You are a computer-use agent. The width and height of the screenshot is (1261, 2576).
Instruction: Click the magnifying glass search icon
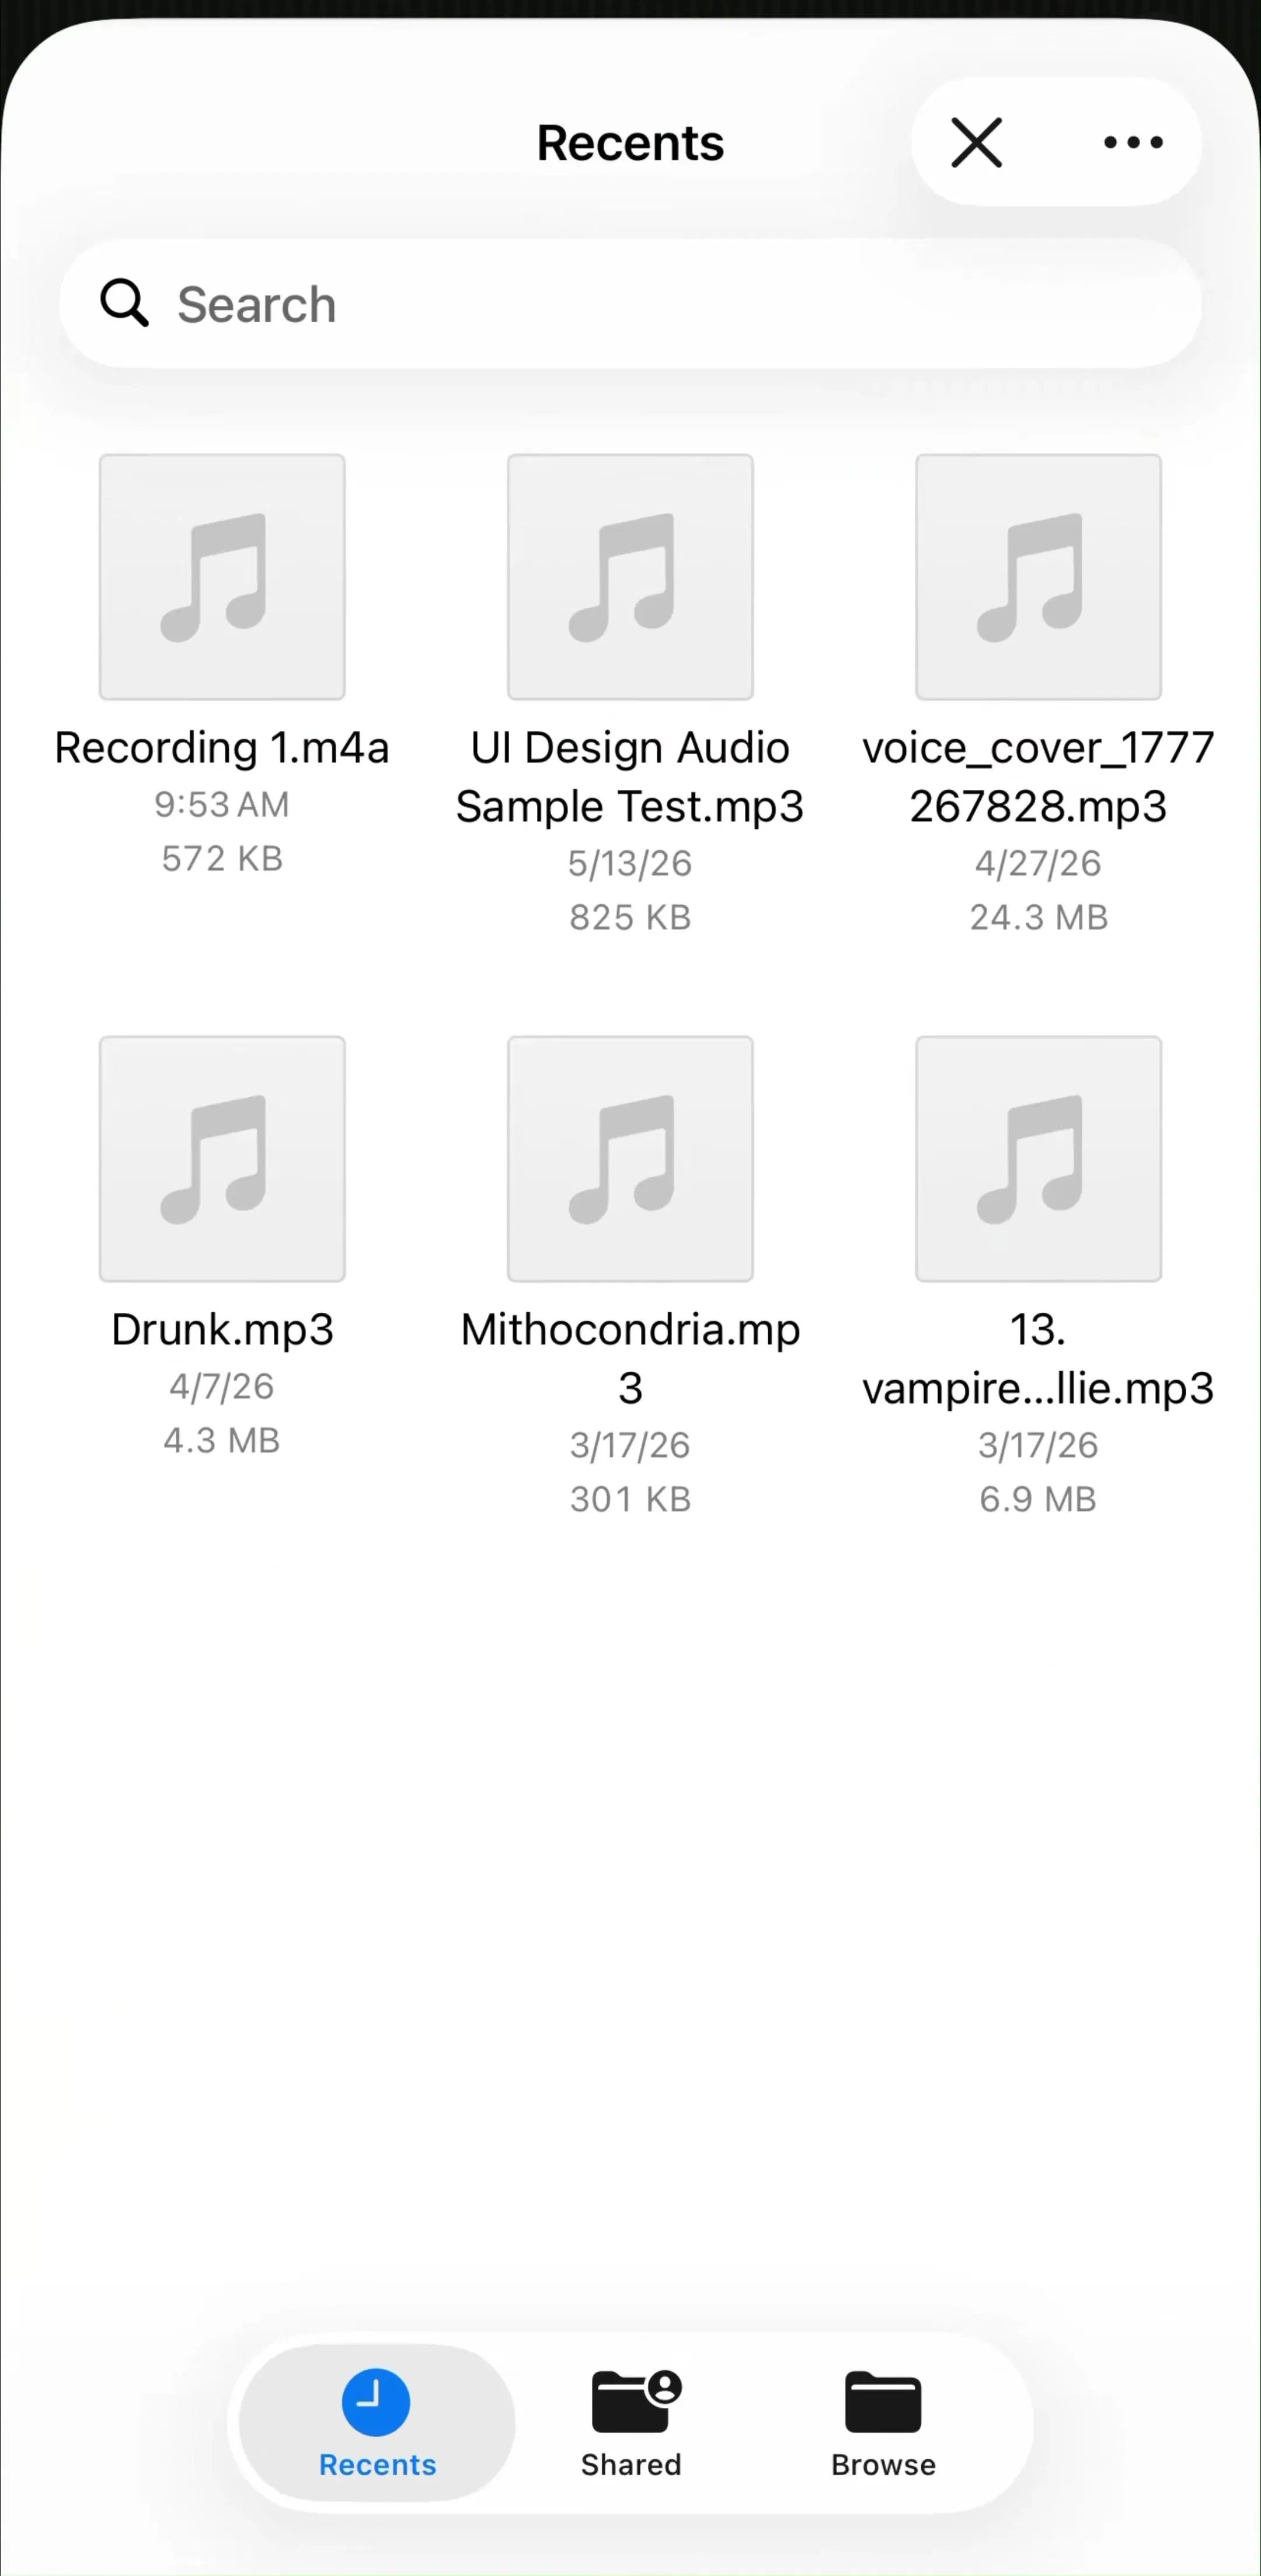coord(124,303)
